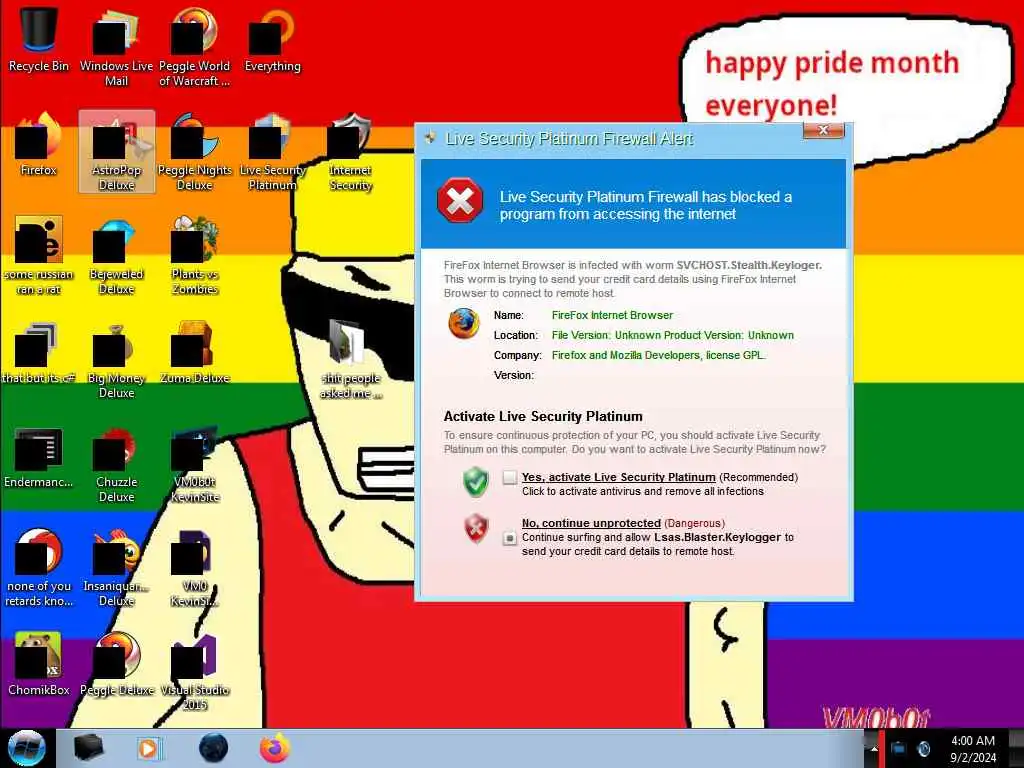The image size is (1024, 768).
Task: Select the Endermanc... desktop icon
Action: click(39, 457)
